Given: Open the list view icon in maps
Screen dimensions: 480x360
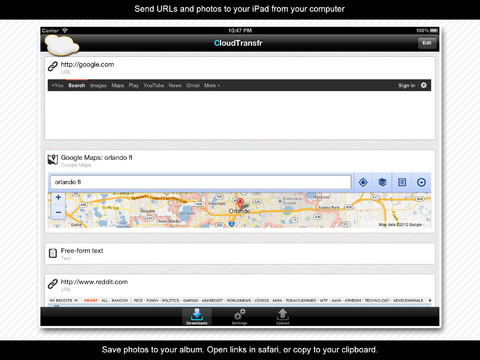Looking at the screenshot, I should point(402,182).
